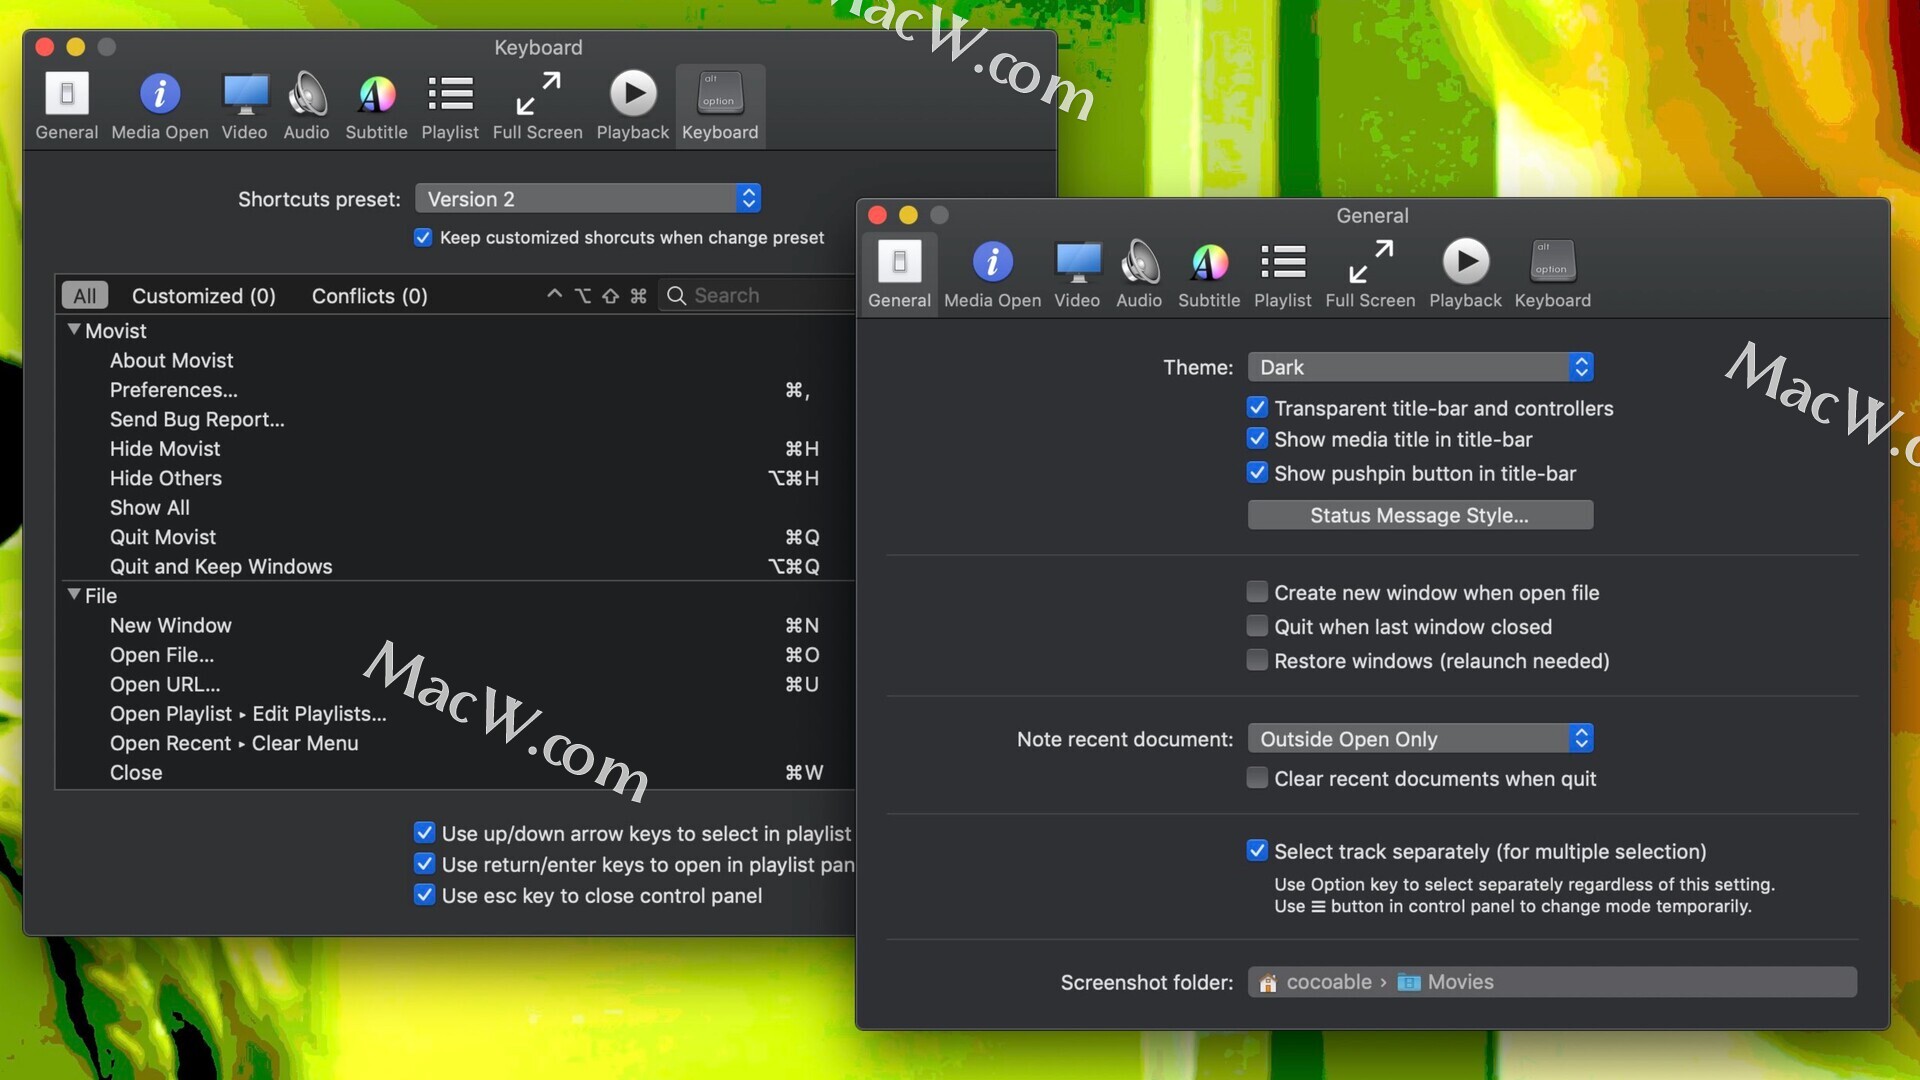Screen dimensions: 1920x1080
Task: Switch to Customized (0) tab
Action: (x=204, y=296)
